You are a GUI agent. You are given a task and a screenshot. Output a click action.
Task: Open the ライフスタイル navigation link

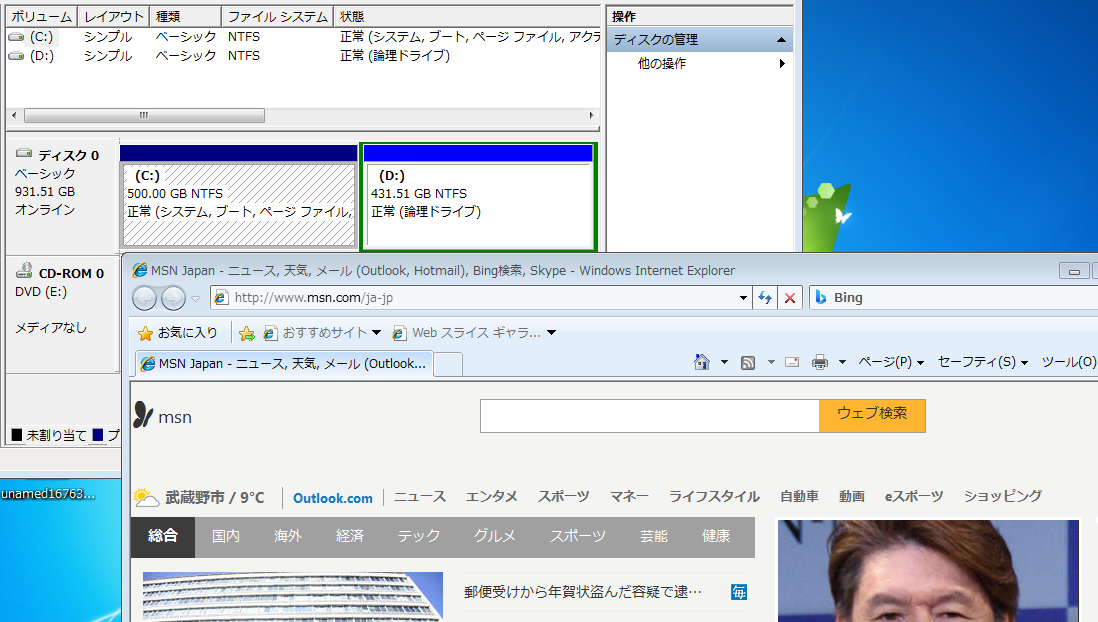pos(714,497)
